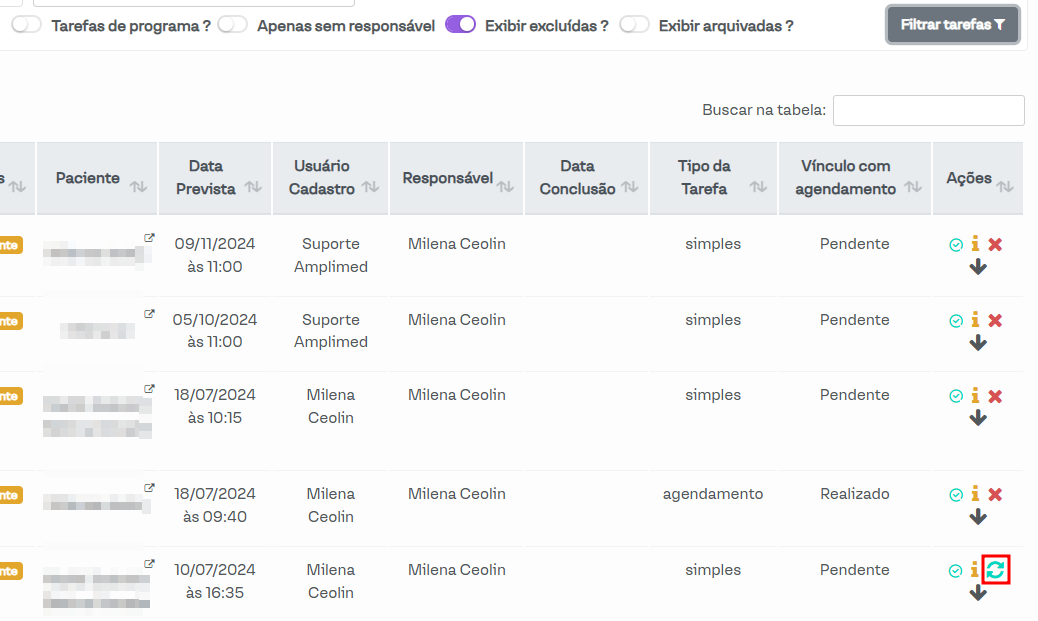This screenshot has width=1038, height=621.
Task: Sort table by 'Responsável' column header
Action: [x=457, y=178]
